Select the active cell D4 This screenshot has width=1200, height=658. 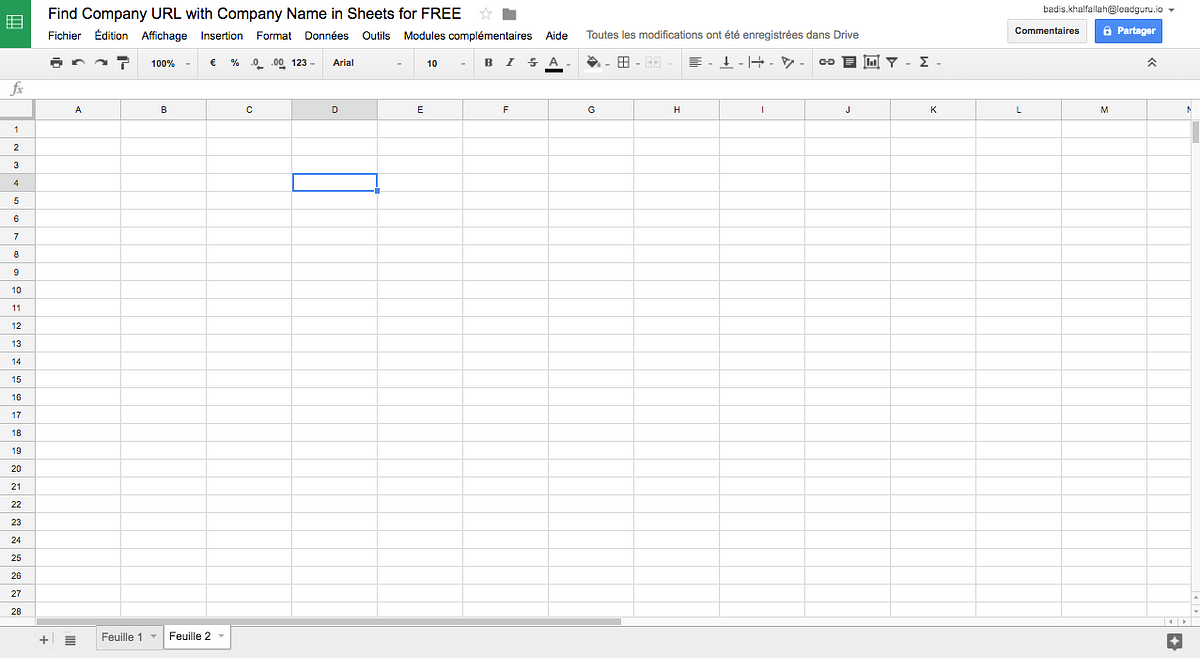334,182
